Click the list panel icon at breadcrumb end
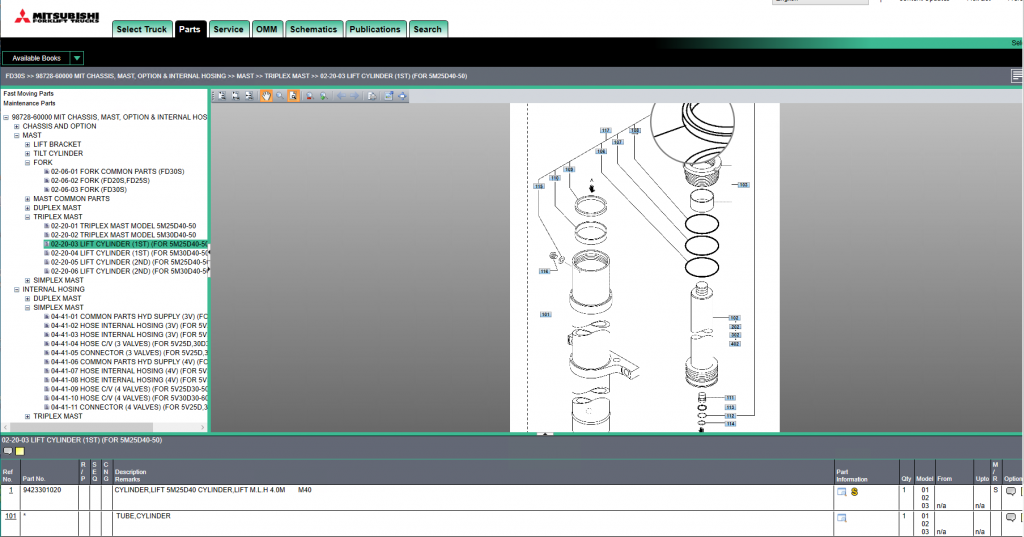Screen dimensions: 1024x537 coord(1017,76)
